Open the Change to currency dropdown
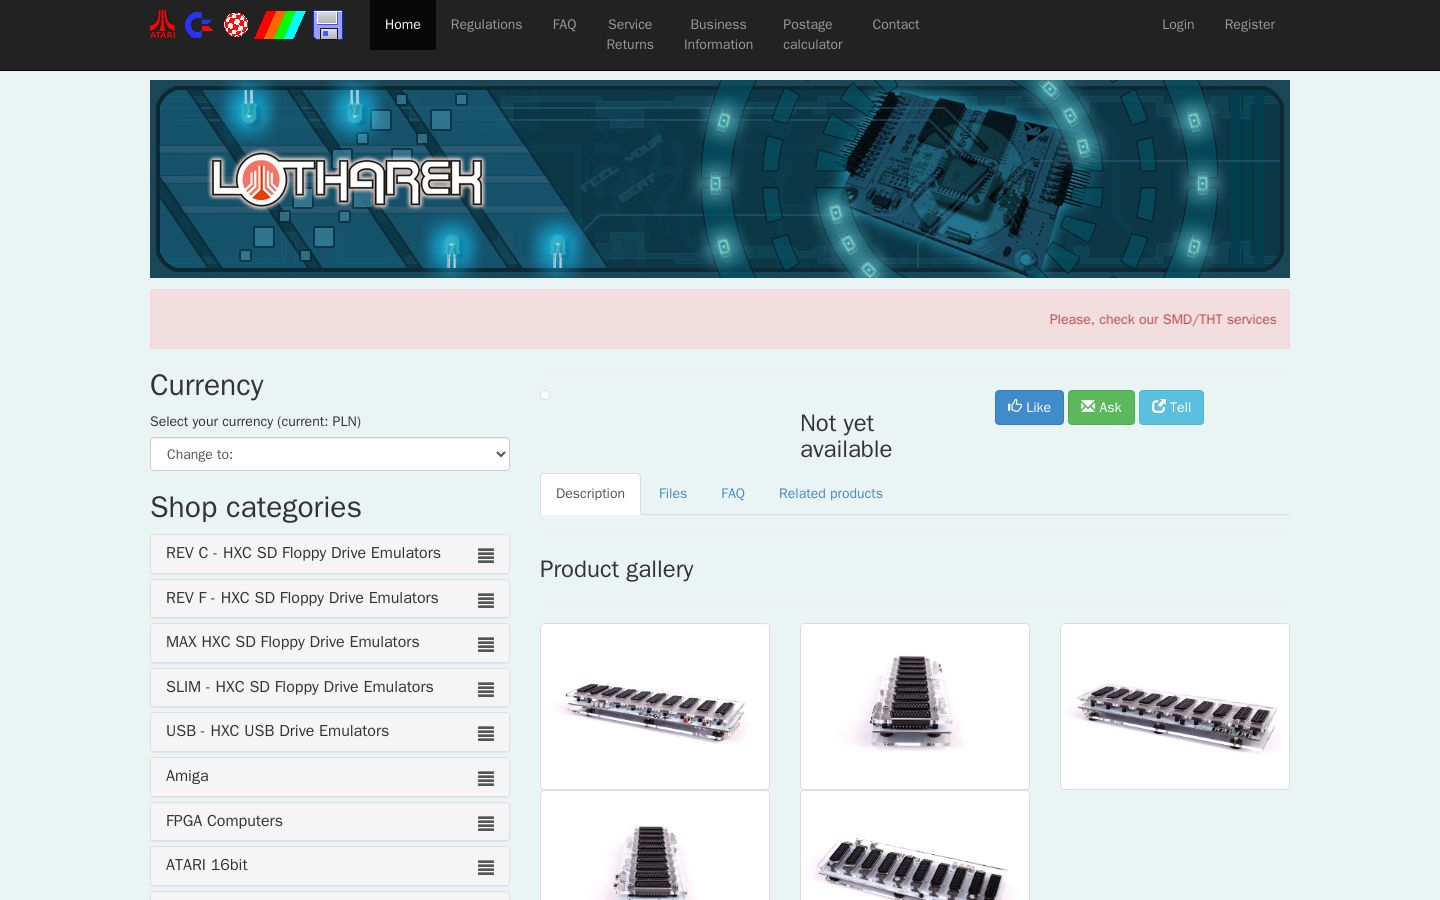Image resolution: width=1440 pixels, height=900 pixels. tap(330, 454)
